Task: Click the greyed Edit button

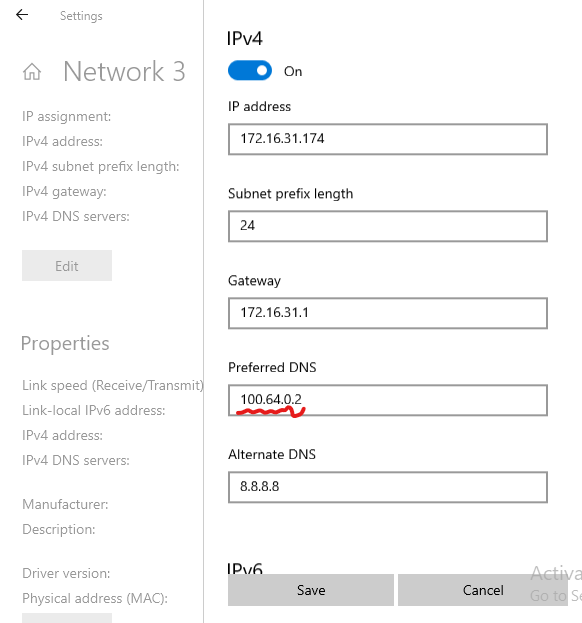Action: click(x=67, y=266)
